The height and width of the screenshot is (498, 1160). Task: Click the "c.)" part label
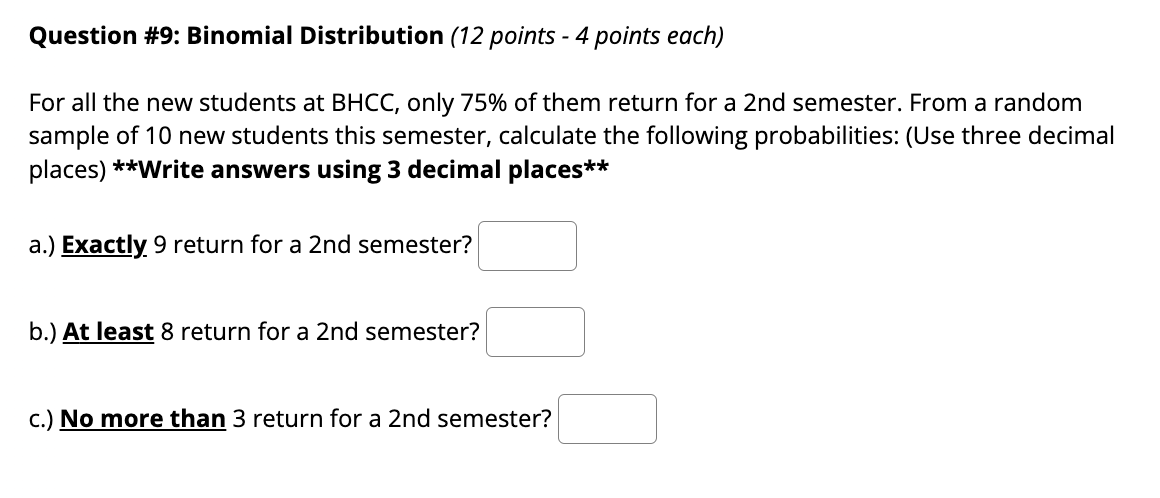[41, 419]
